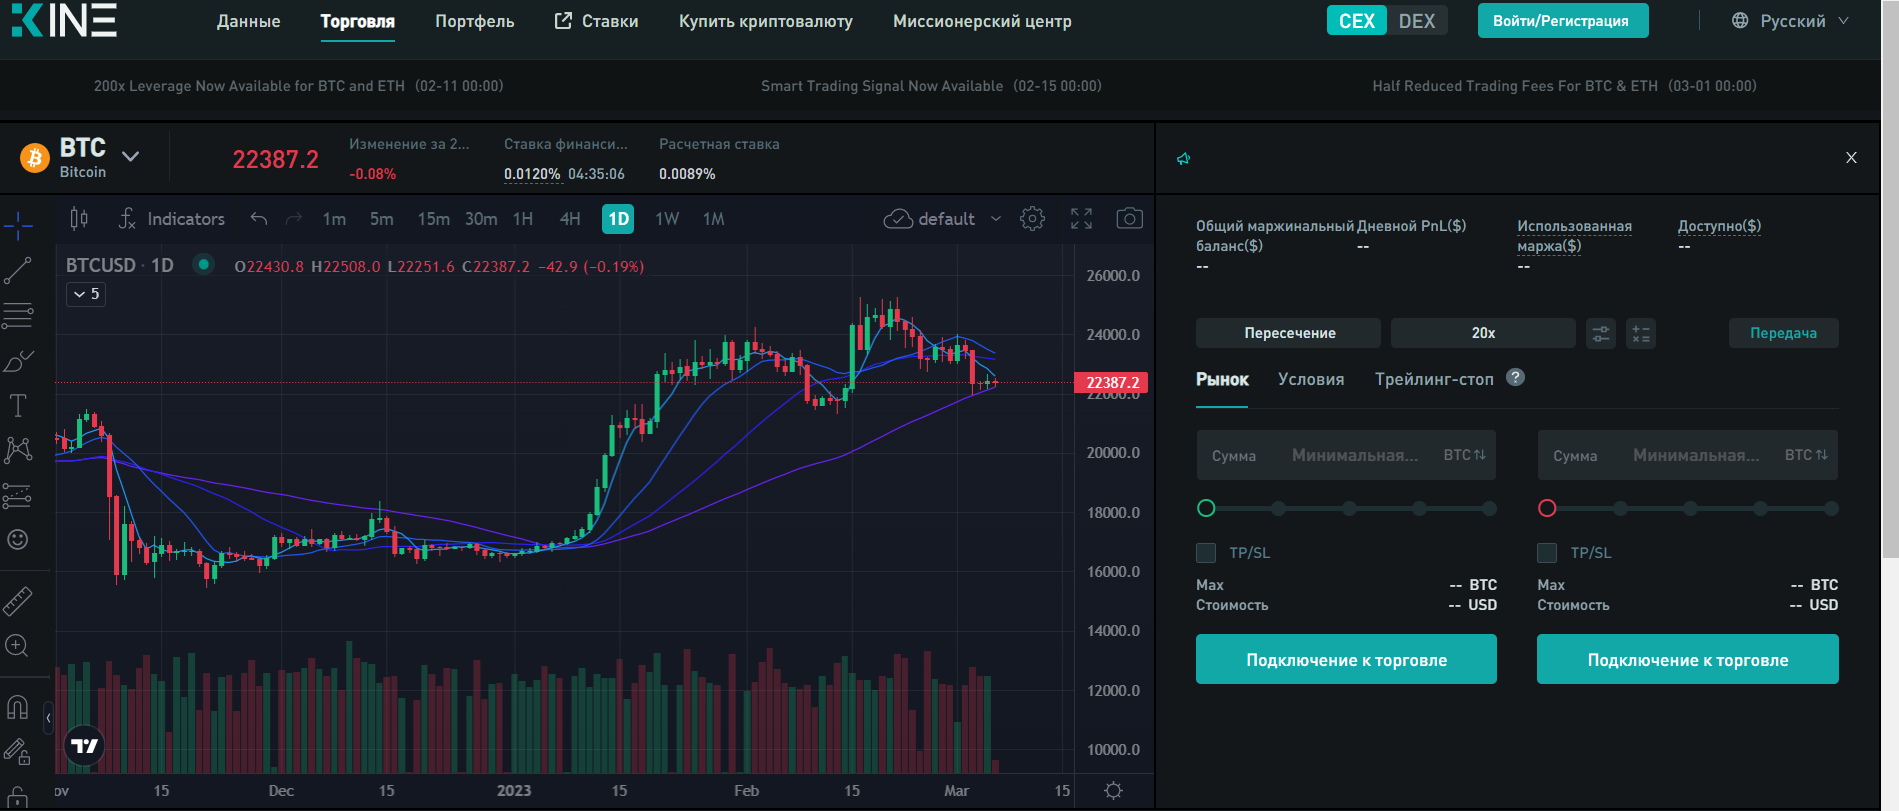Switch exchange mode to CEX
1899x811 pixels.
pos(1357,21)
